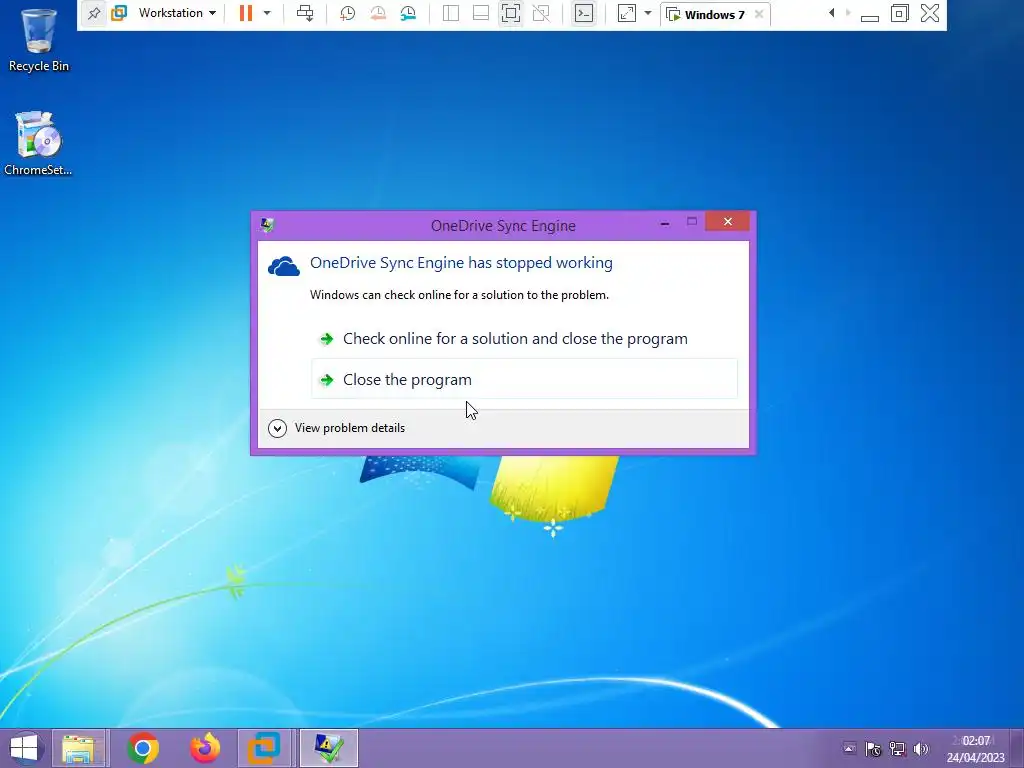Take a snapshot of the virtual machine
This screenshot has height=768, width=1024.
[x=347, y=13]
